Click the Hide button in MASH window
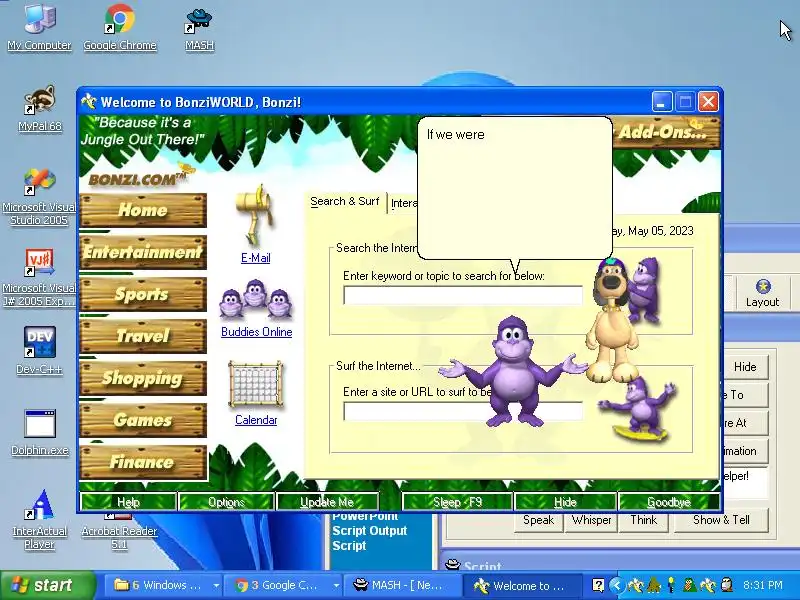The width and height of the screenshot is (800, 600). pos(745,366)
